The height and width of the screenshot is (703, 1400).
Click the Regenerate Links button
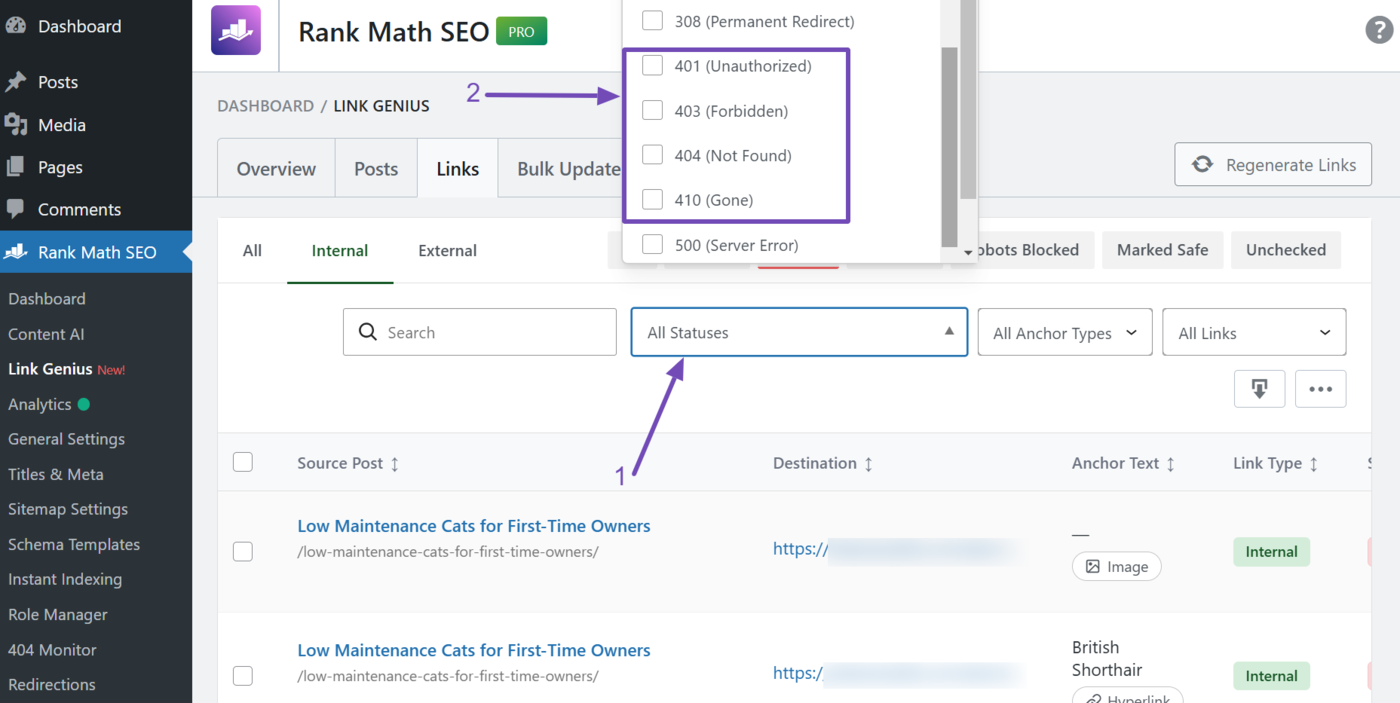pyautogui.click(x=1272, y=164)
